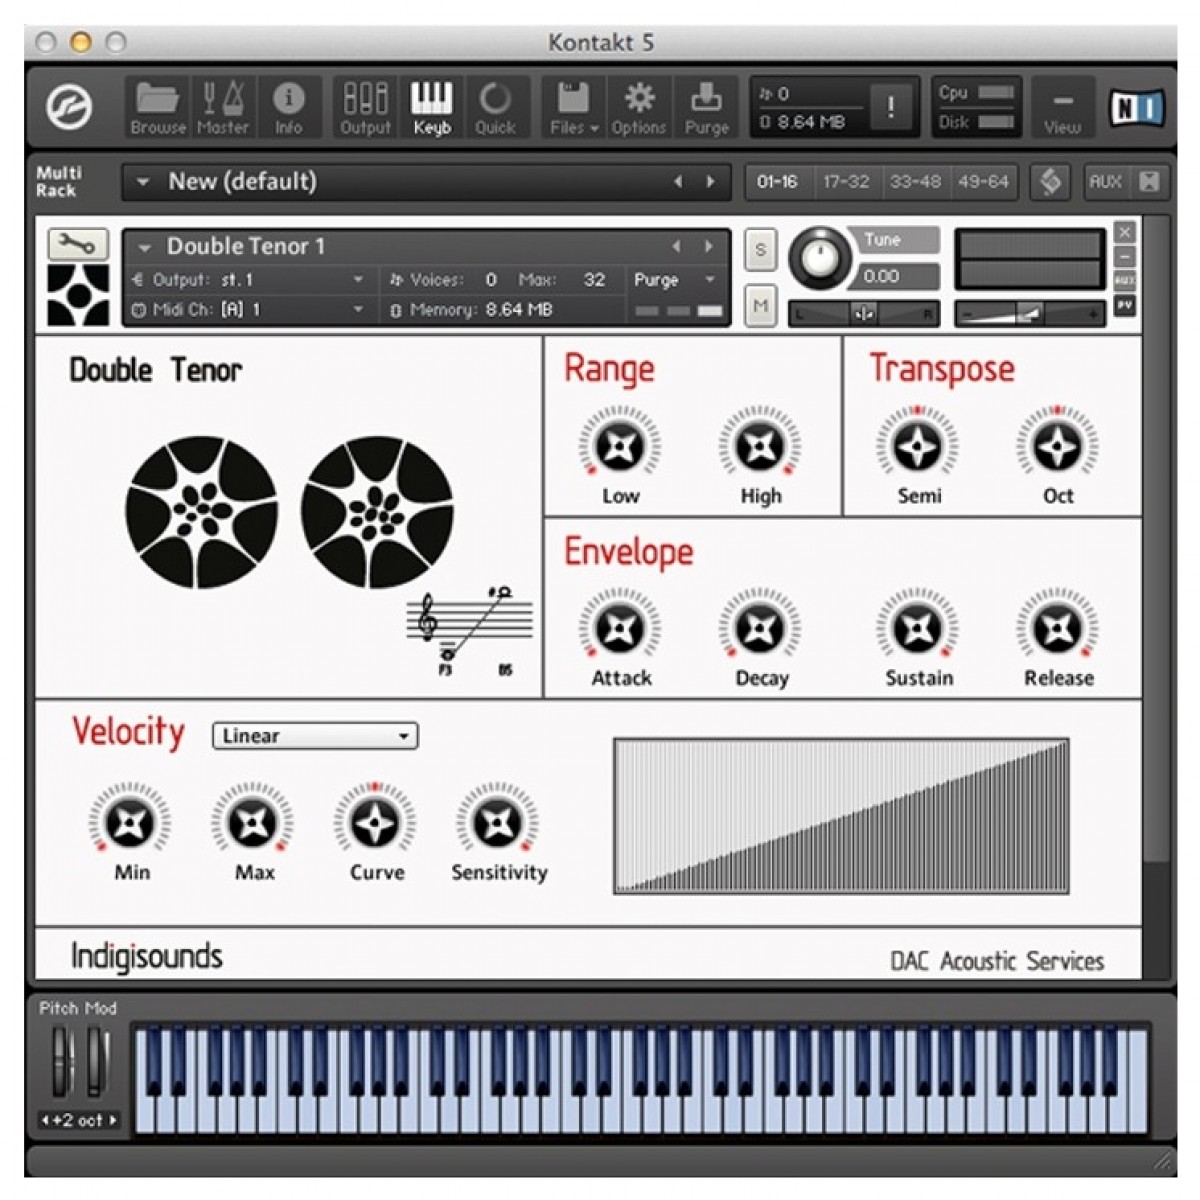Viewport: 1200px width, 1200px height.
Task: Open the Master metronome panel
Action: pyautogui.click(x=222, y=107)
